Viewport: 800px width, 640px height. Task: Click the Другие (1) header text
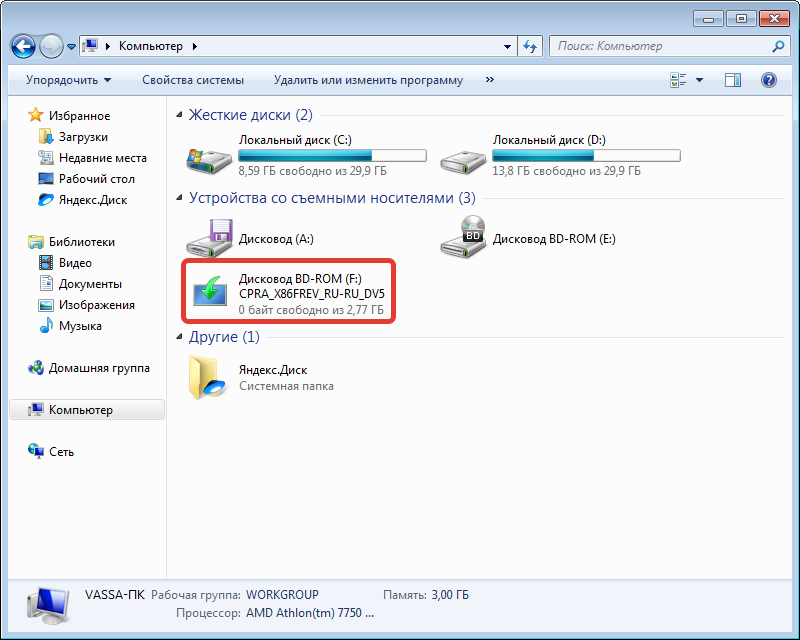pos(224,337)
